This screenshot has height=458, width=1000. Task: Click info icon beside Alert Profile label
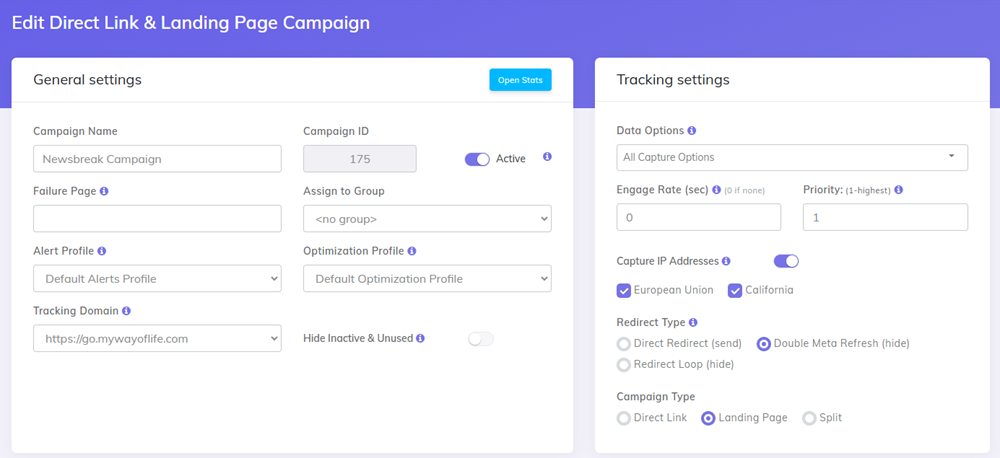(102, 251)
